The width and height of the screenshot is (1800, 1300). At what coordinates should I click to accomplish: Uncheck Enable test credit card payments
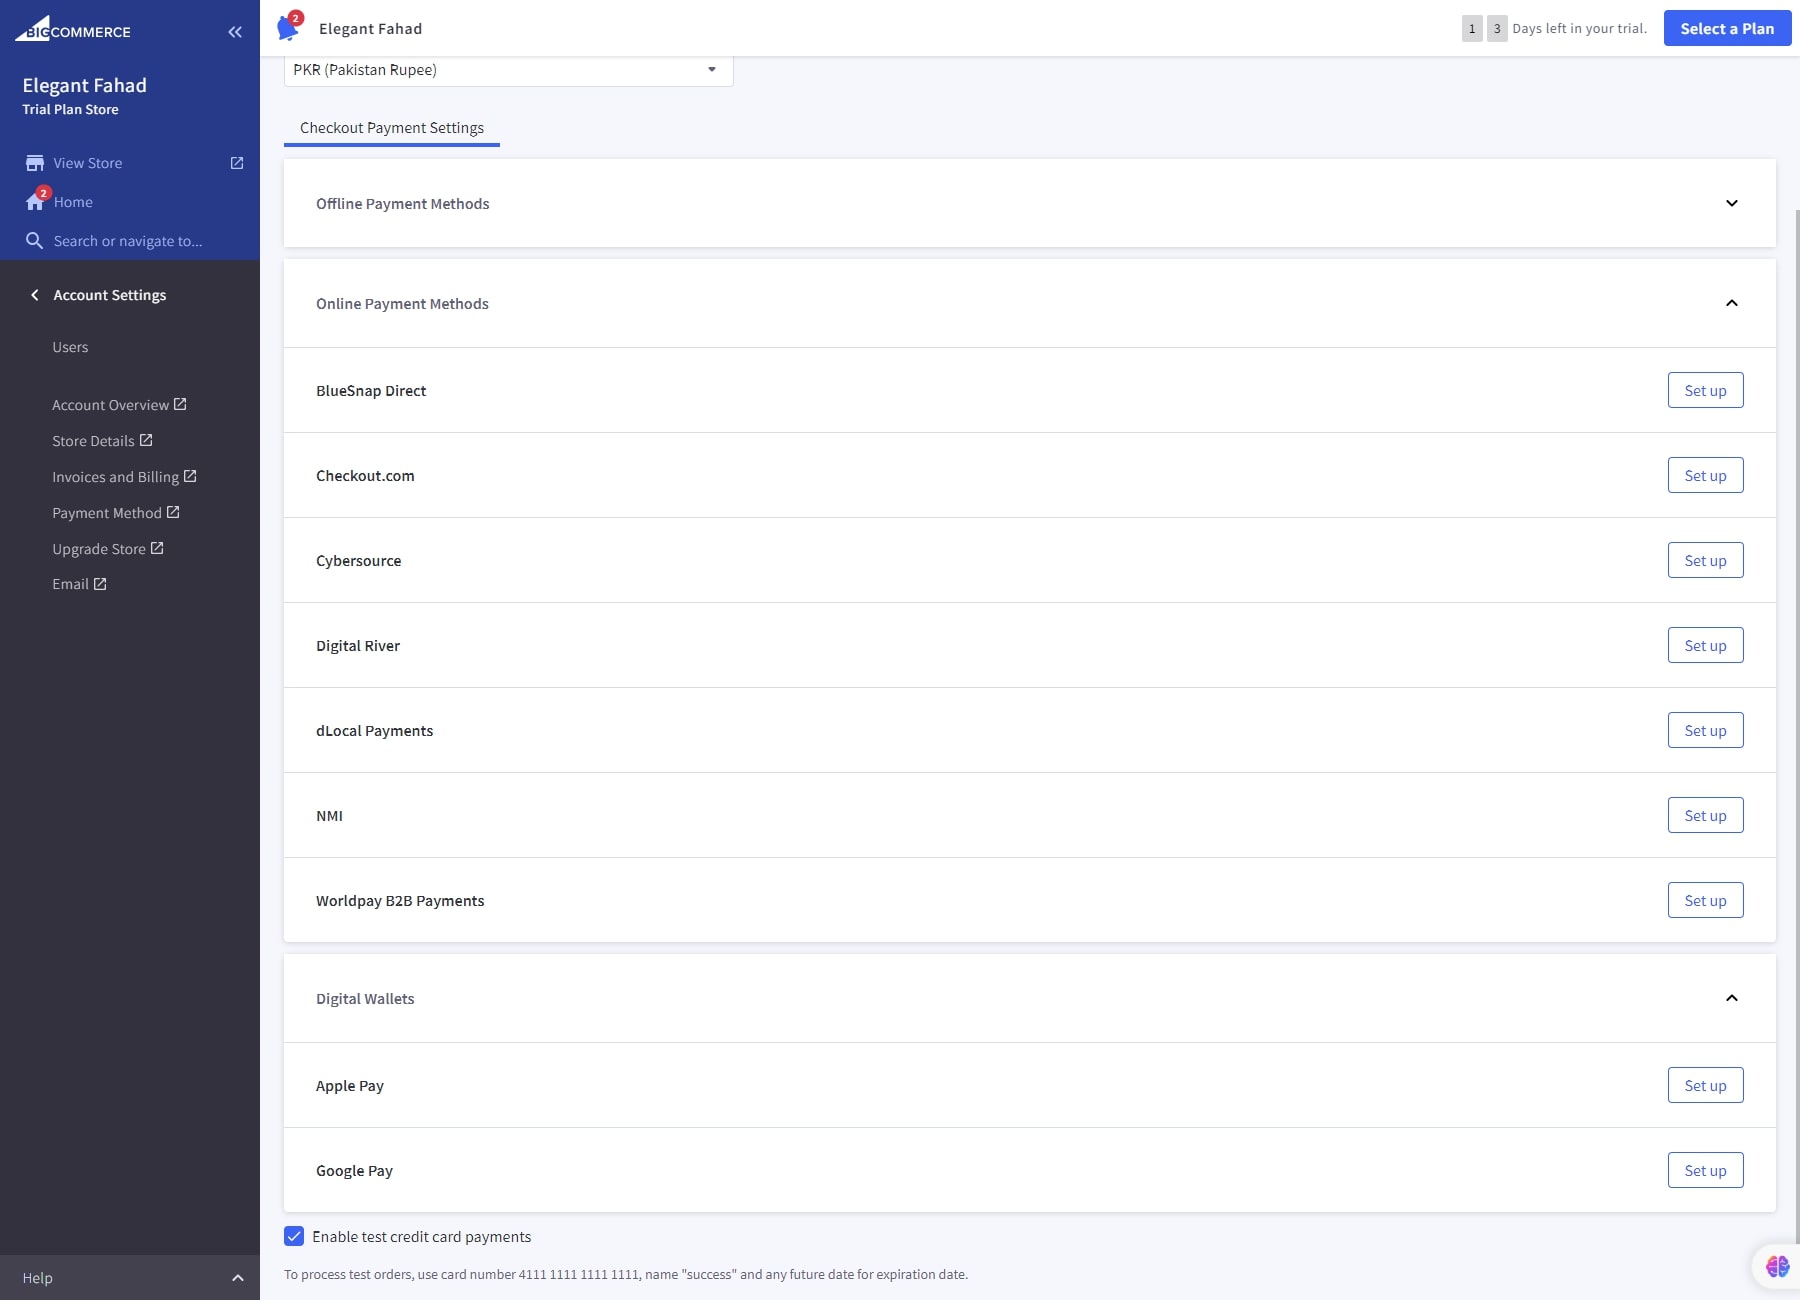pos(293,1236)
